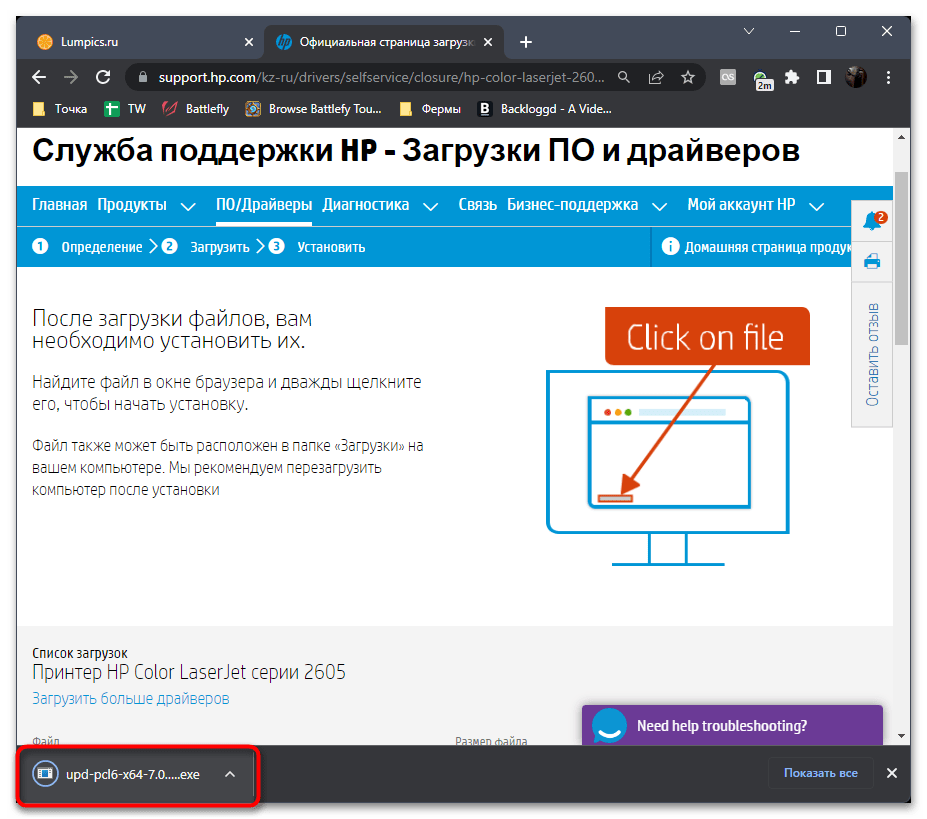The width and height of the screenshot is (927, 819).
Task: Go to Главная menu item
Action: tap(59, 205)
